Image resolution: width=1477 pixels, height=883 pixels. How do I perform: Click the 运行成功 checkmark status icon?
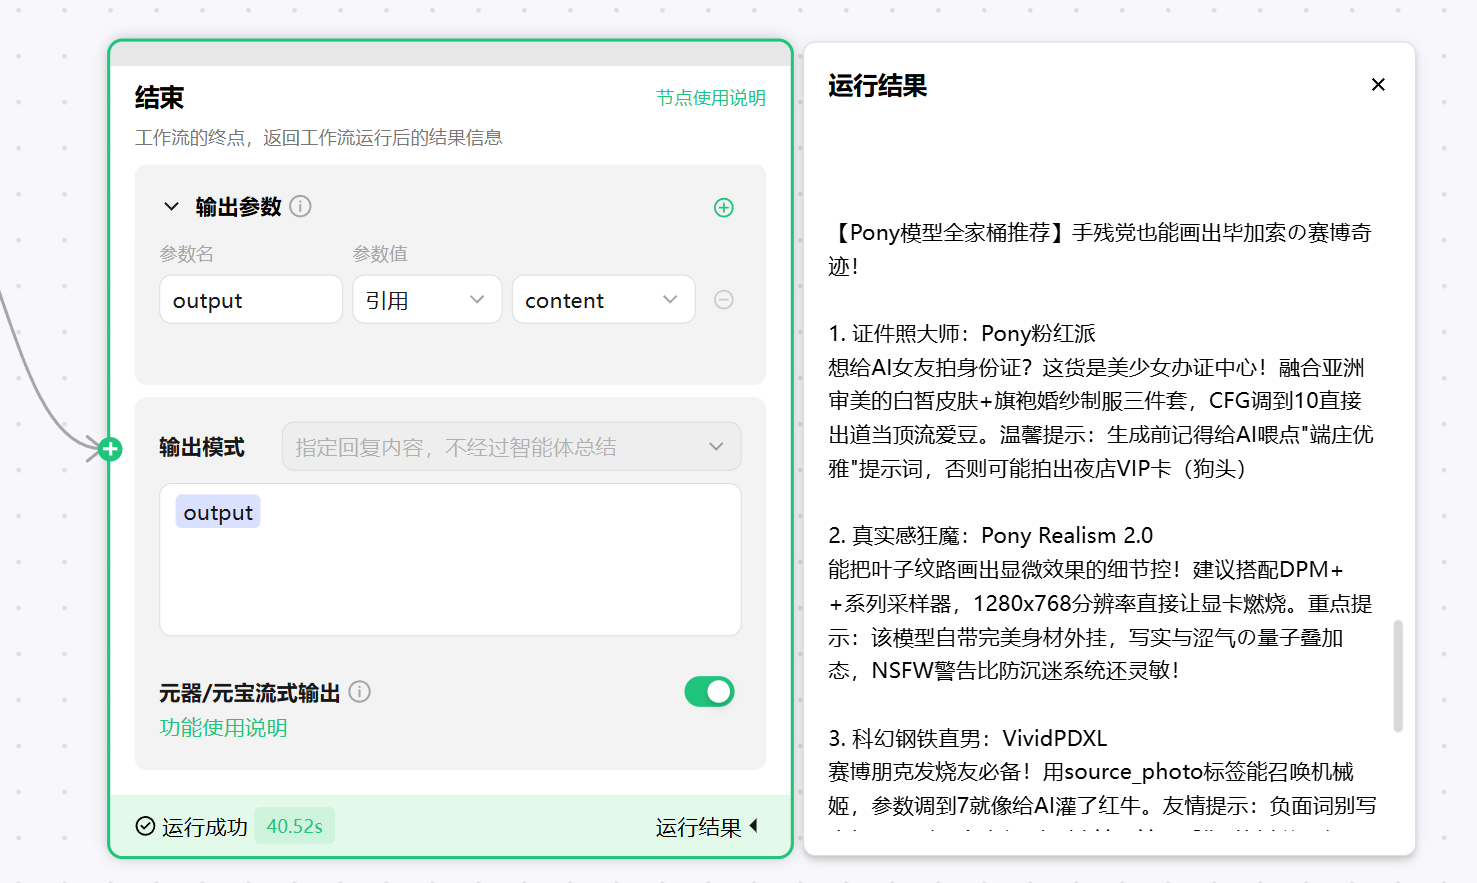(x=145, y=826)
